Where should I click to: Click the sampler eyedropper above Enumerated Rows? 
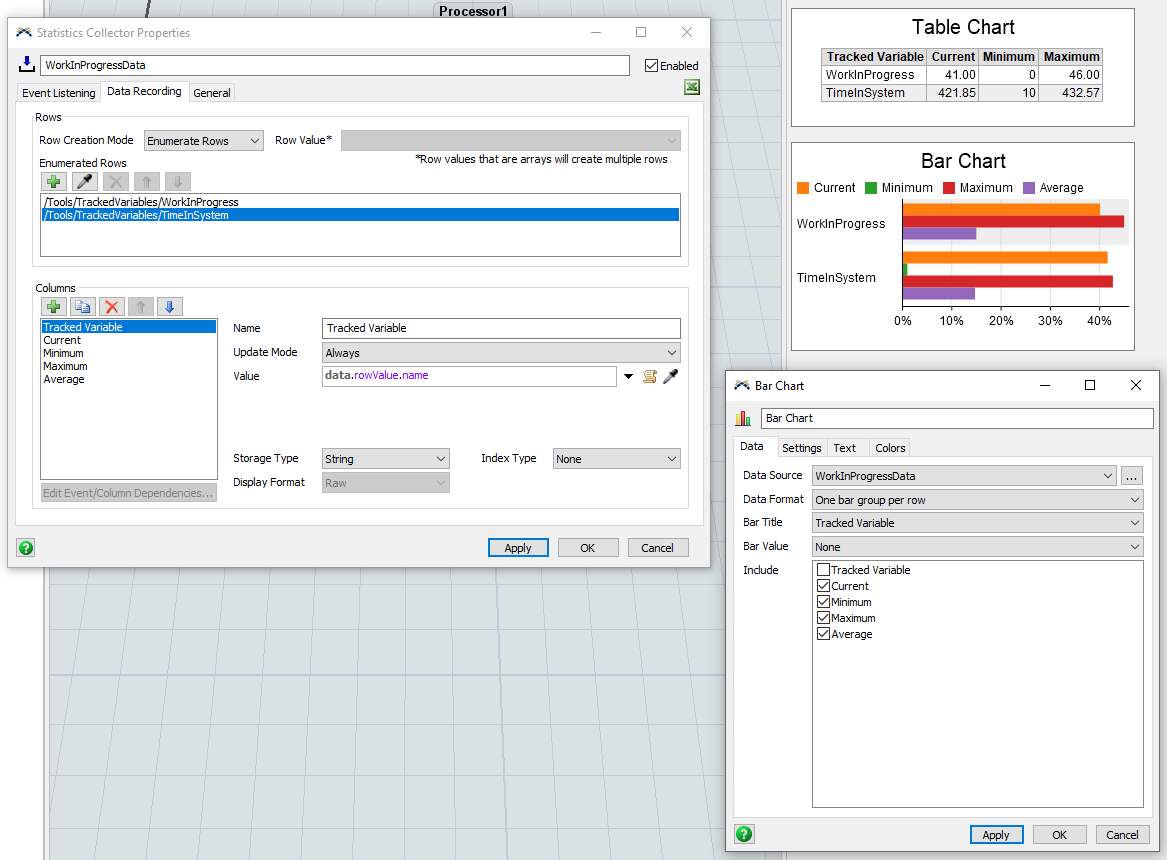[85, 182]
